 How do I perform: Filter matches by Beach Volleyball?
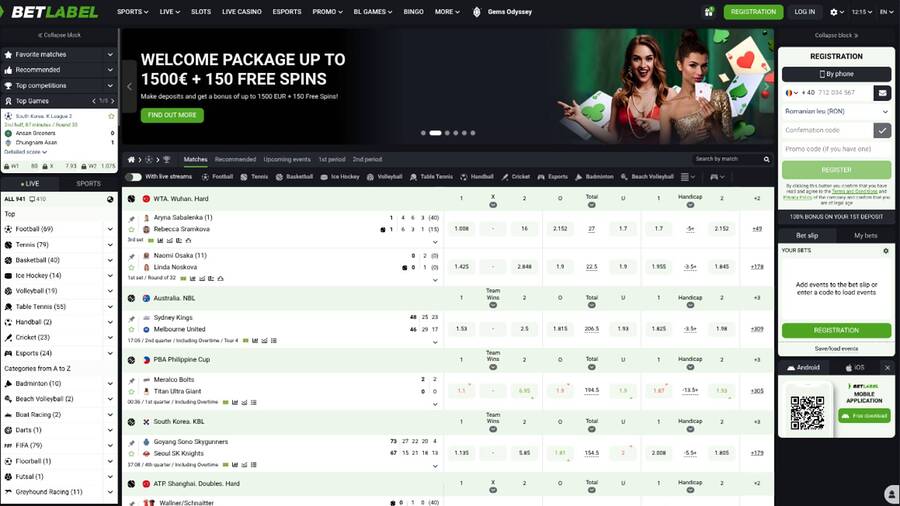point(646,177)
